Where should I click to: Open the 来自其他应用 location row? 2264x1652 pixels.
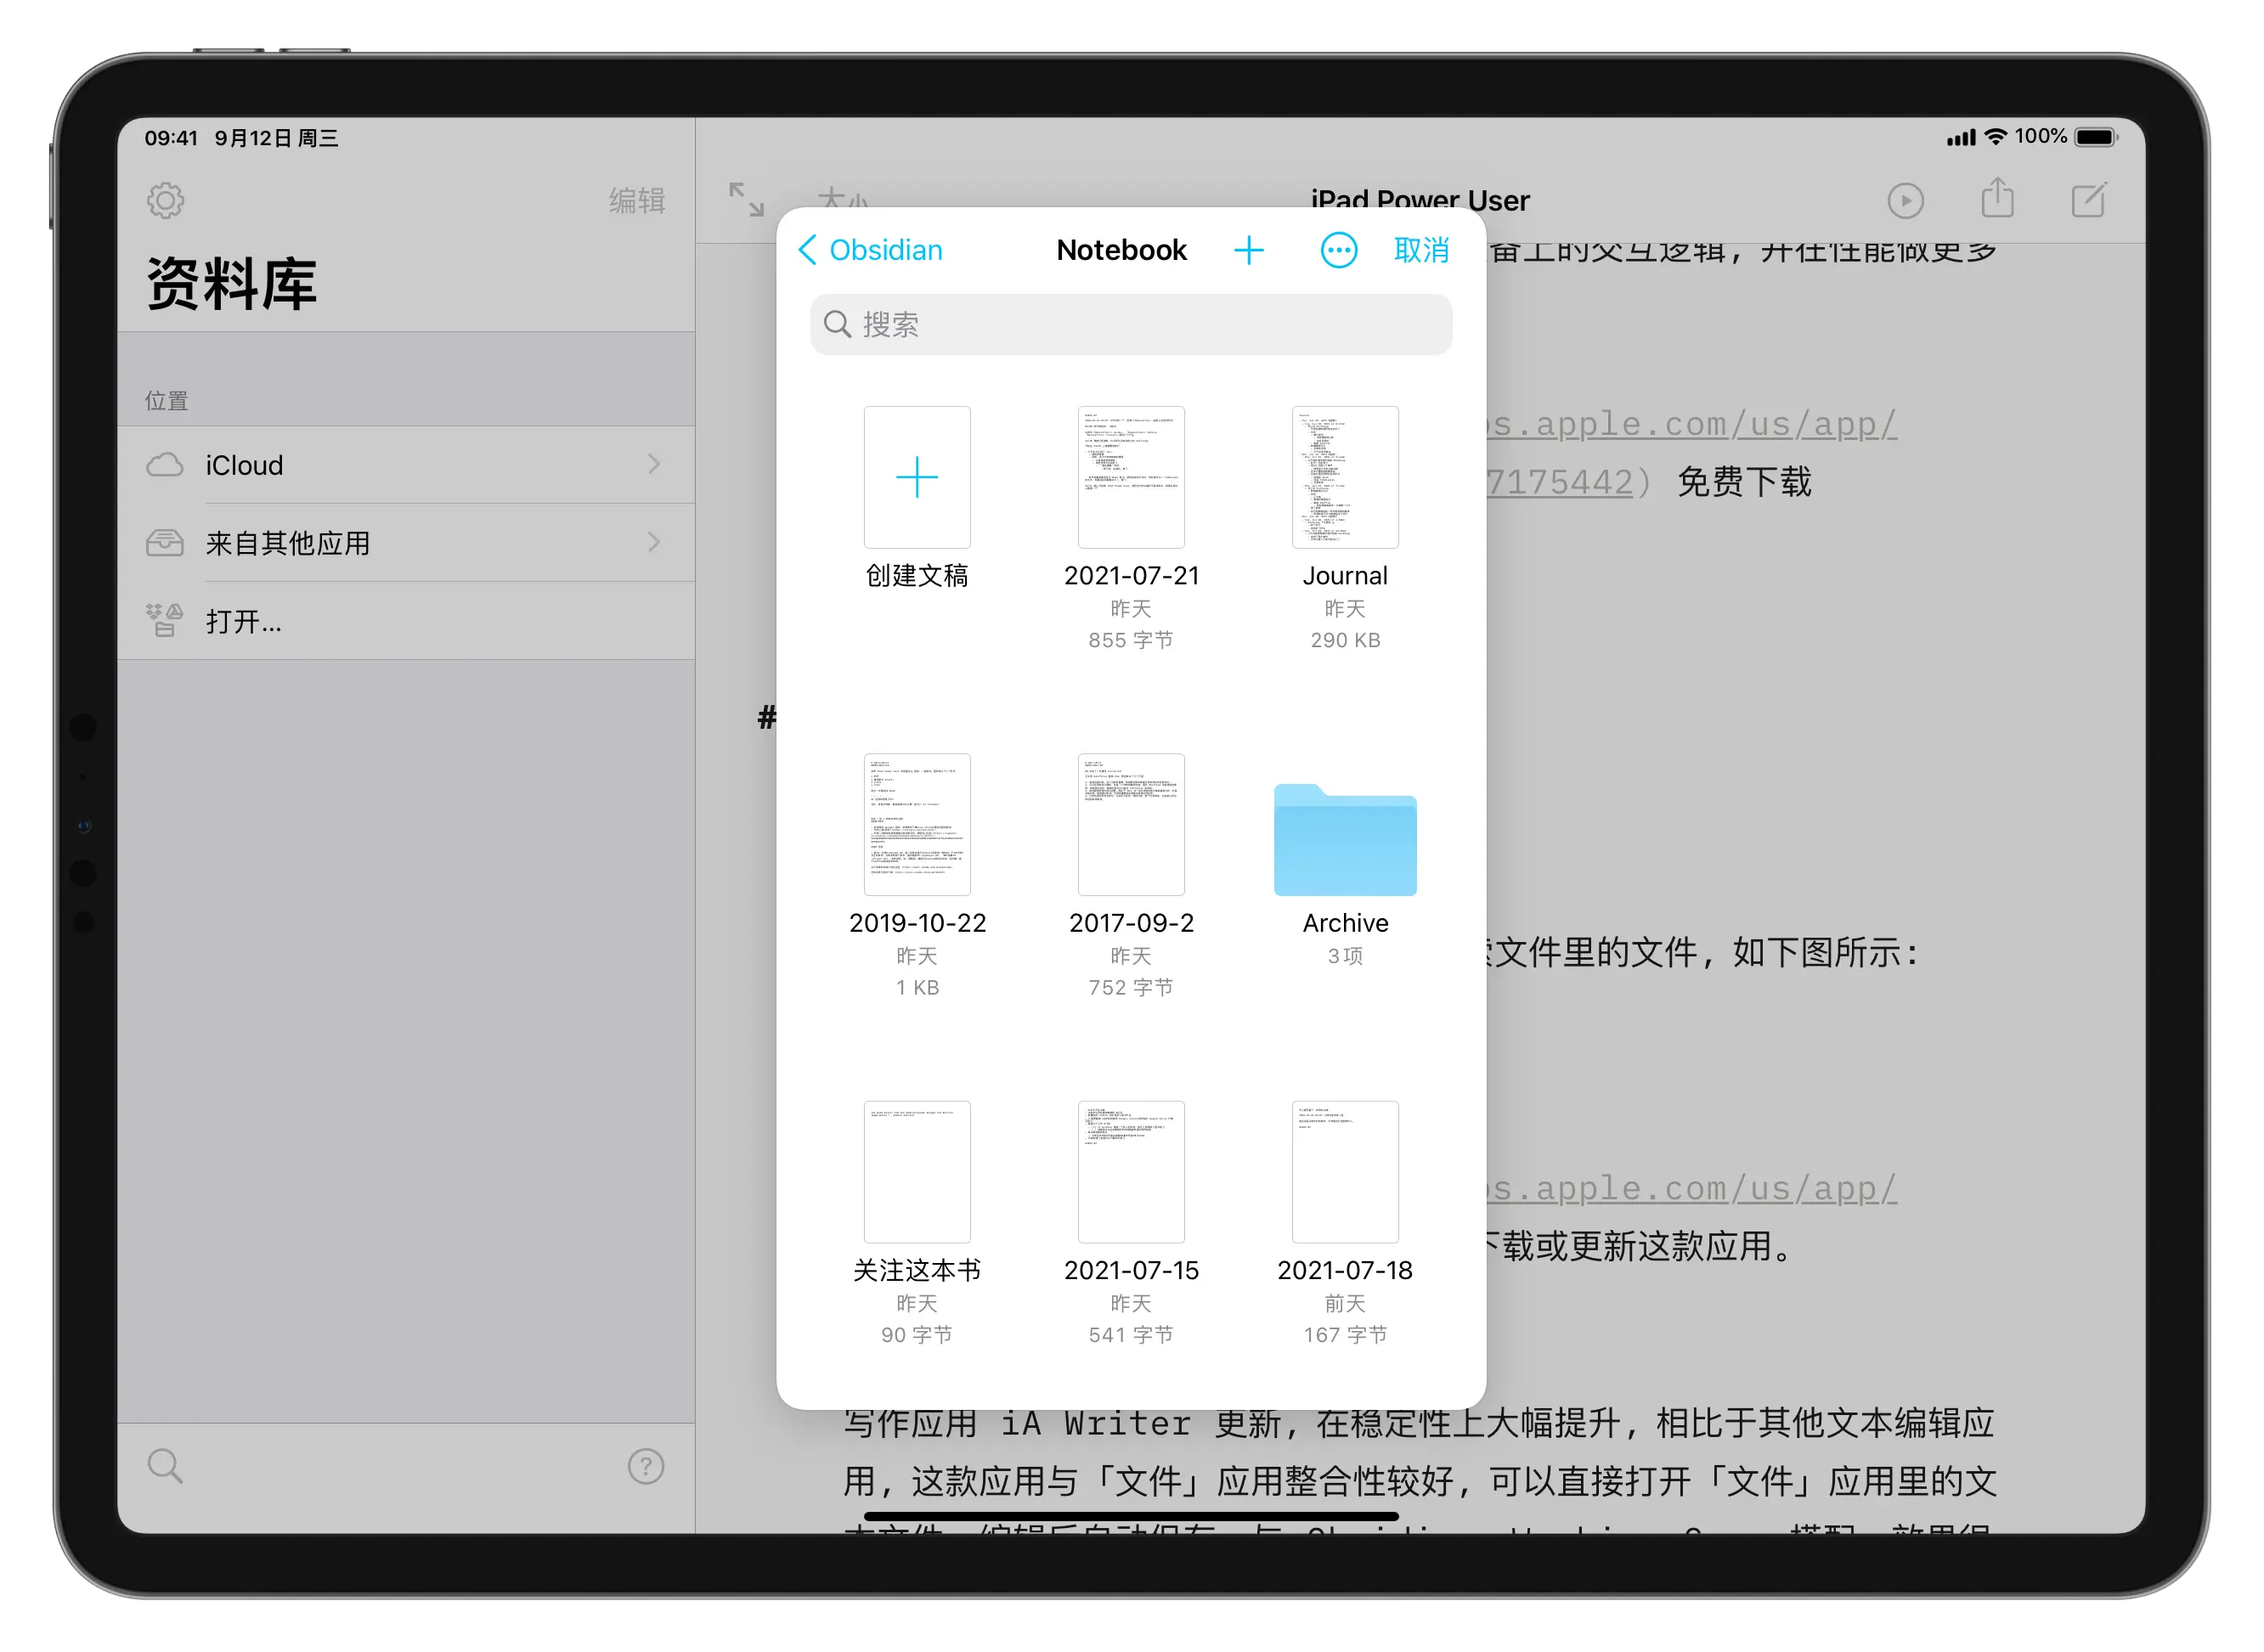[x=406, y=543]
